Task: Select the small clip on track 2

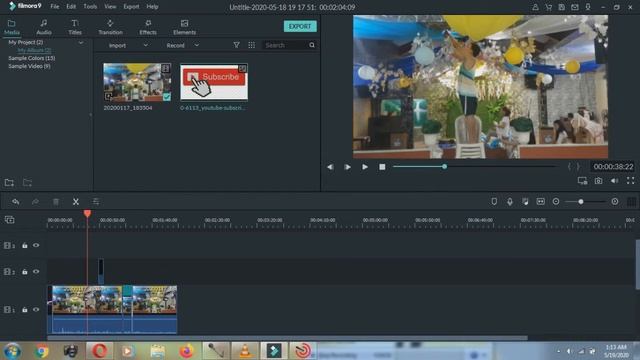Action: point(101,271)
